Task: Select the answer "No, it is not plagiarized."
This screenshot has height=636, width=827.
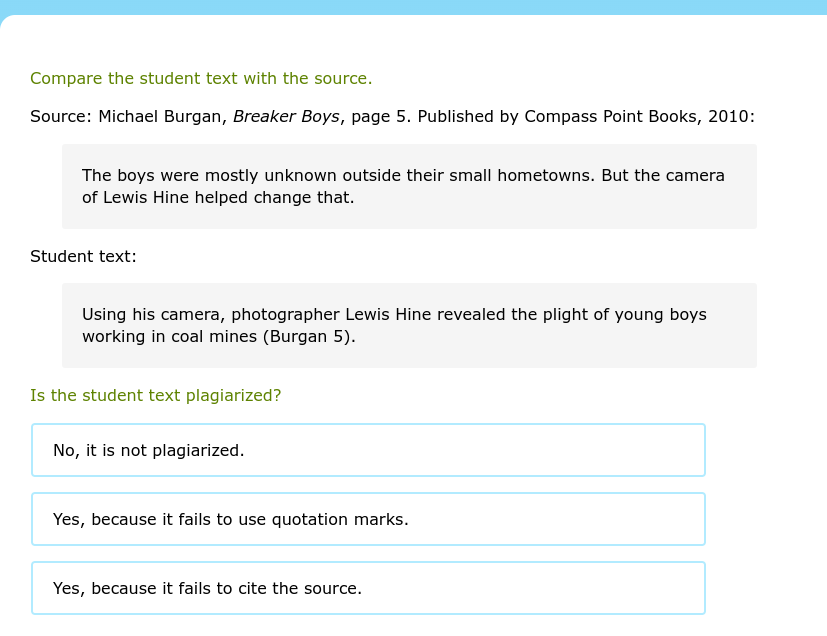Action: (x=368, y=450)
